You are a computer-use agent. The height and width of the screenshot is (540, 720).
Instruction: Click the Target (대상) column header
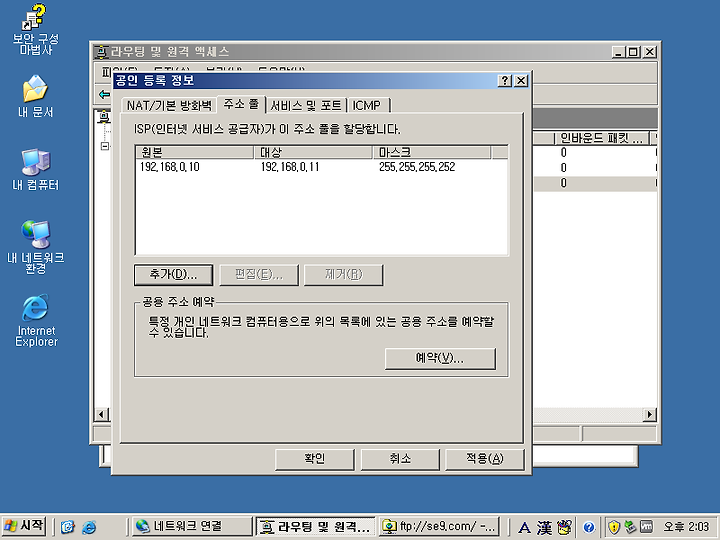[x=313, y=152]
